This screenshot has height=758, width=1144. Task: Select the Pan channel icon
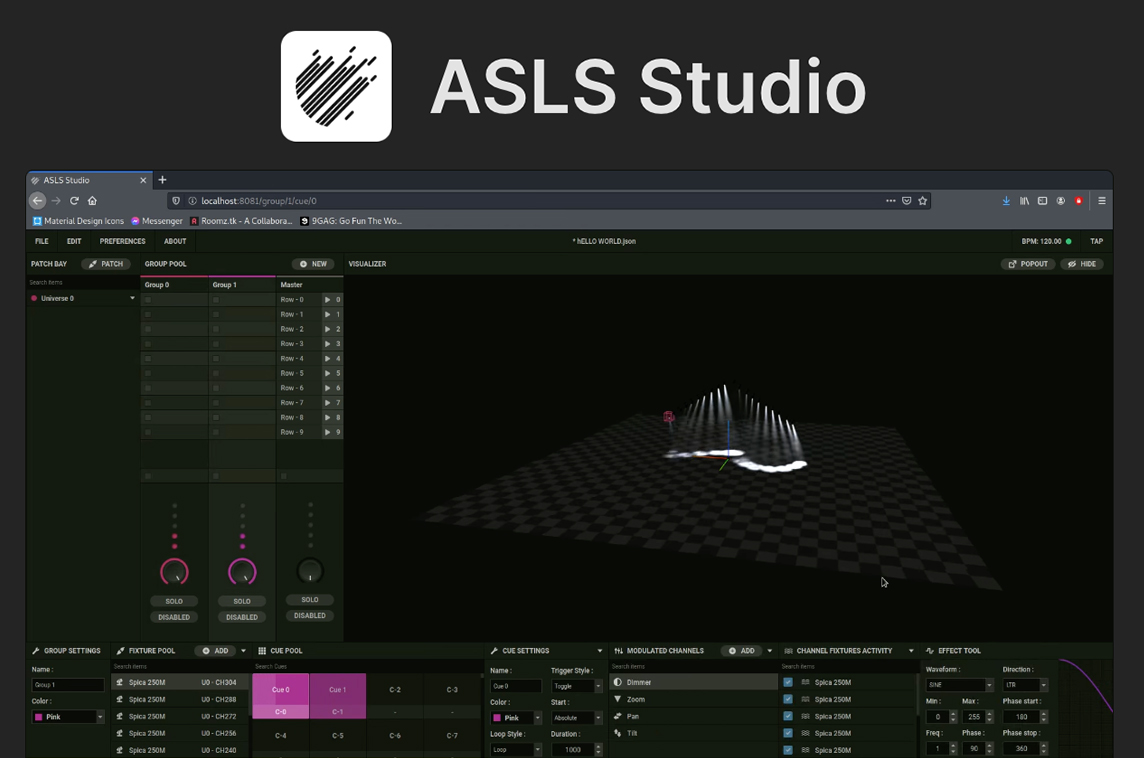pyautogui.click(x=618, y=716)
